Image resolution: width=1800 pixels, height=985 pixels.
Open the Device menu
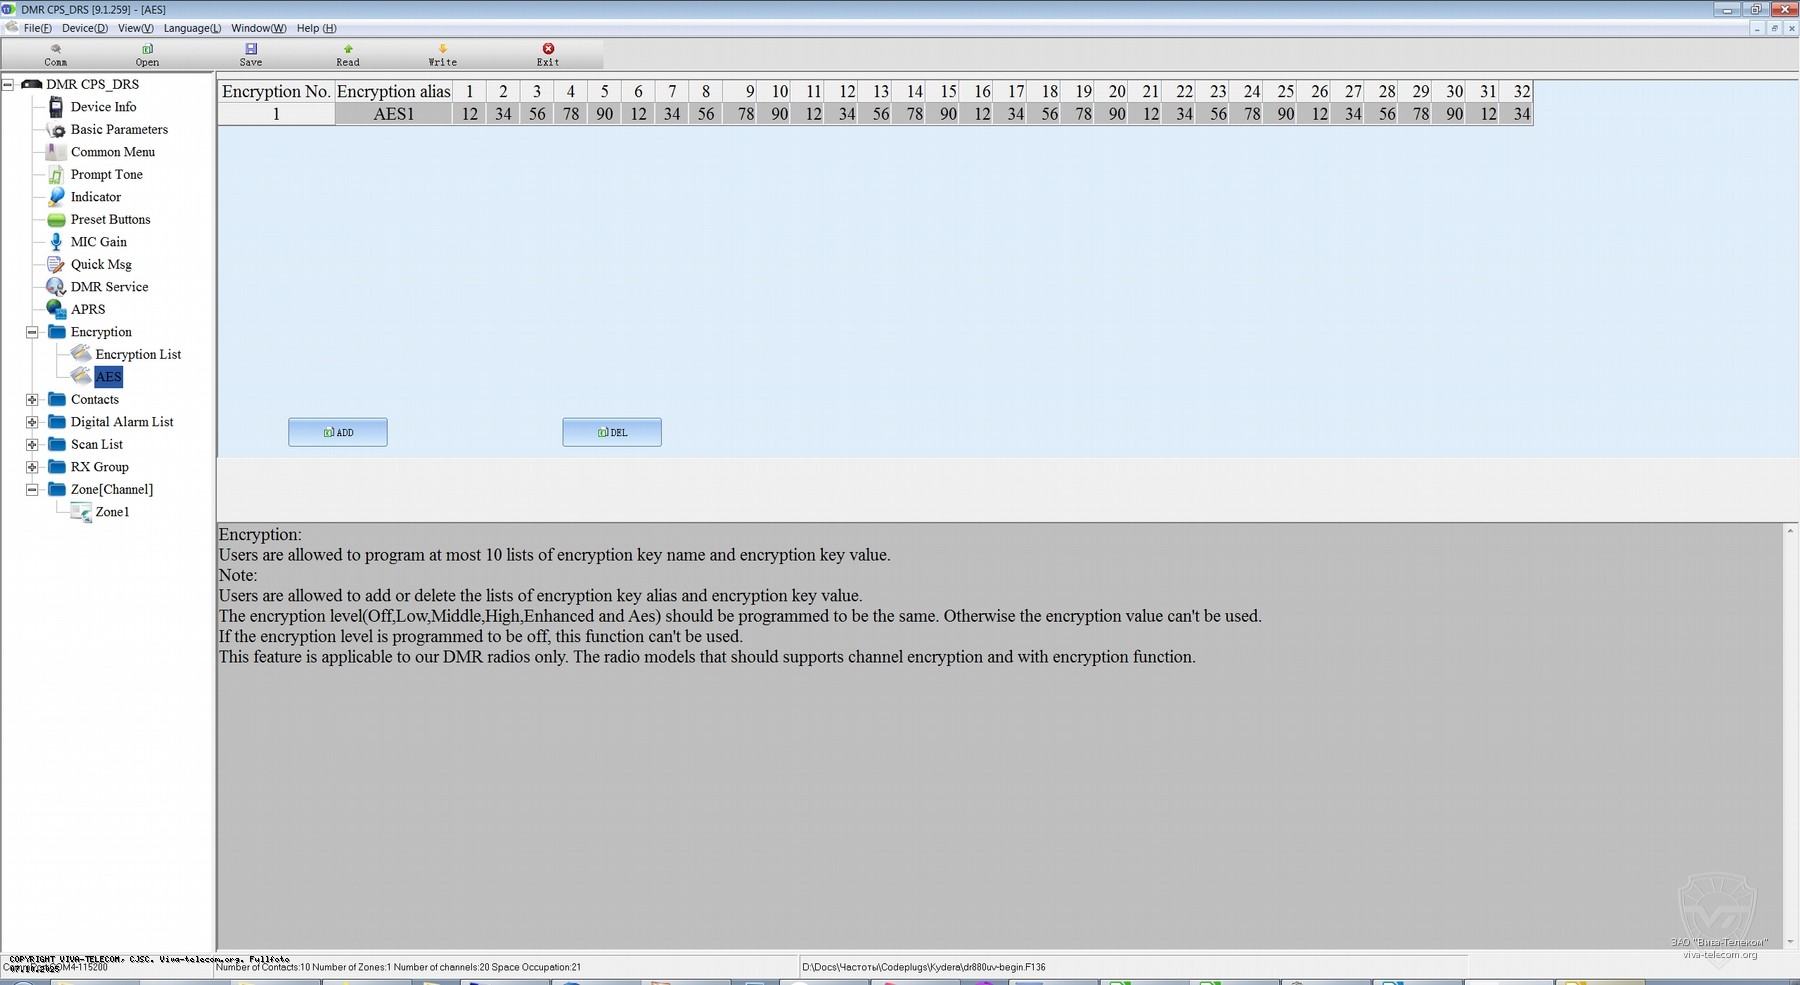84,28
